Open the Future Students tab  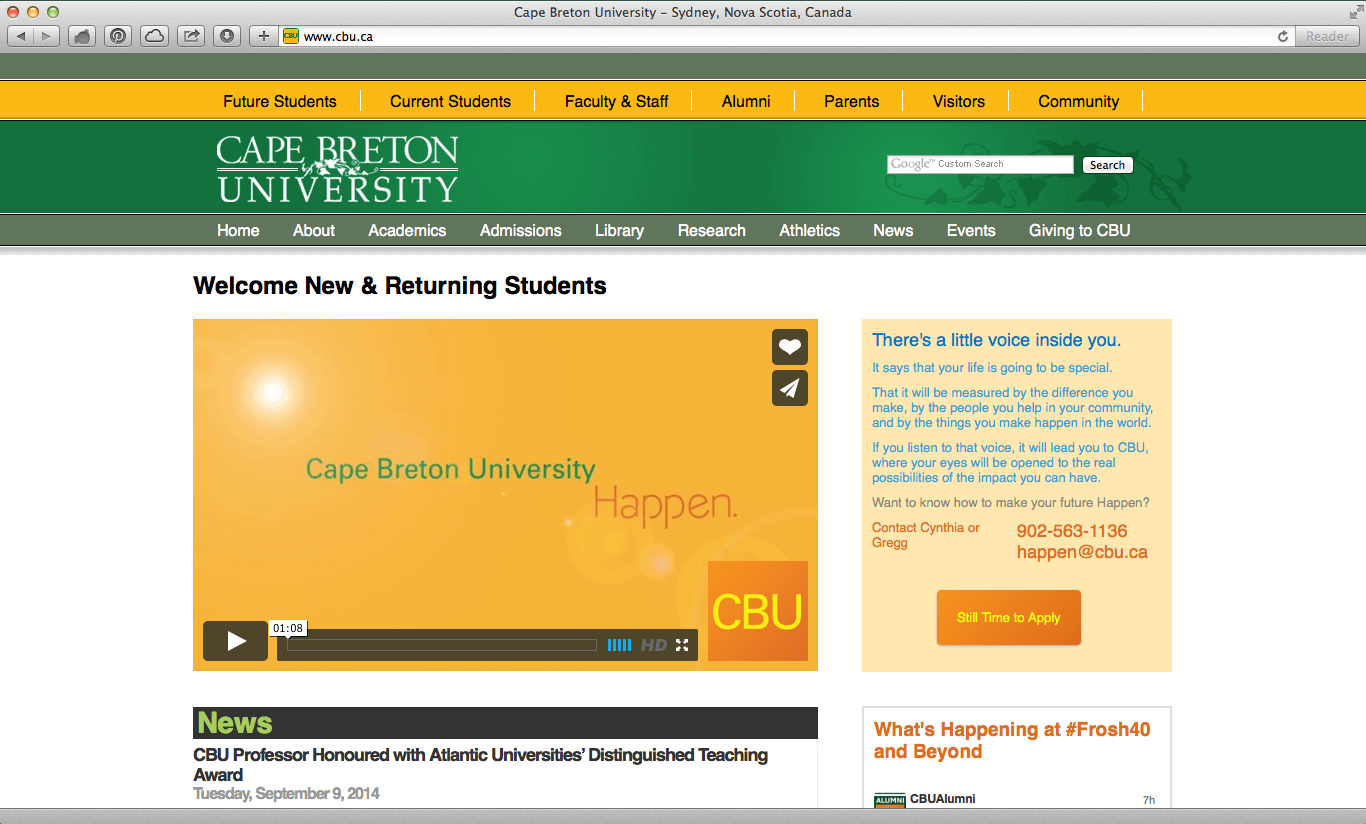point(280,101)
